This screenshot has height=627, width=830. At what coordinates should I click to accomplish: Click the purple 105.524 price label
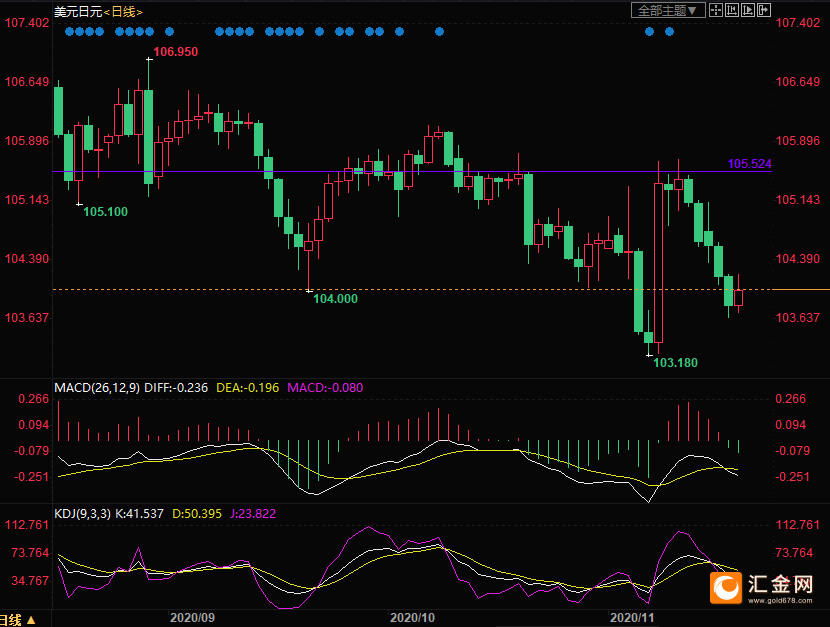[x=750, y=164]
